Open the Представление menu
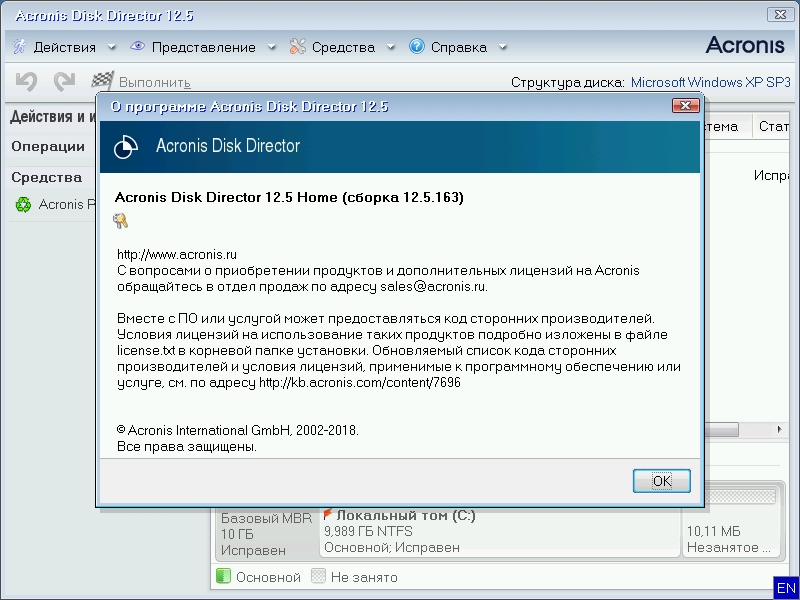 pyautogui.click(x=204, y=47)
